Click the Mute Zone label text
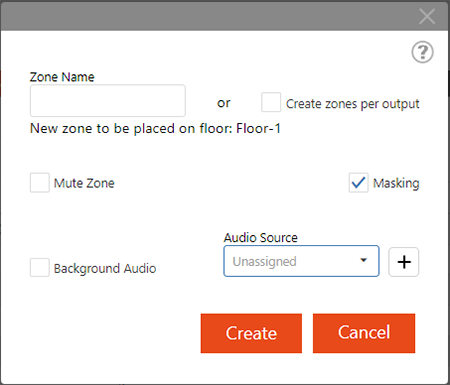This screenshot has height=385, width=450. pos(84,183)
